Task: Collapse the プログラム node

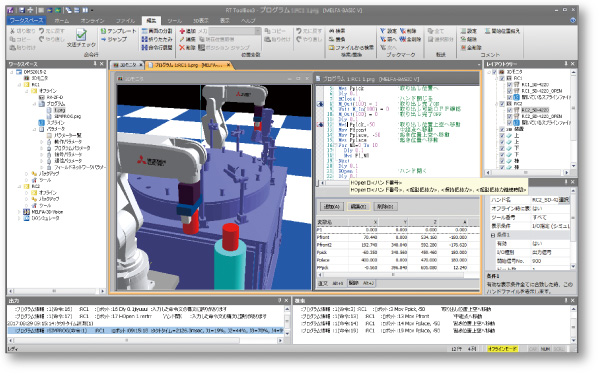Action: point(34,104)
